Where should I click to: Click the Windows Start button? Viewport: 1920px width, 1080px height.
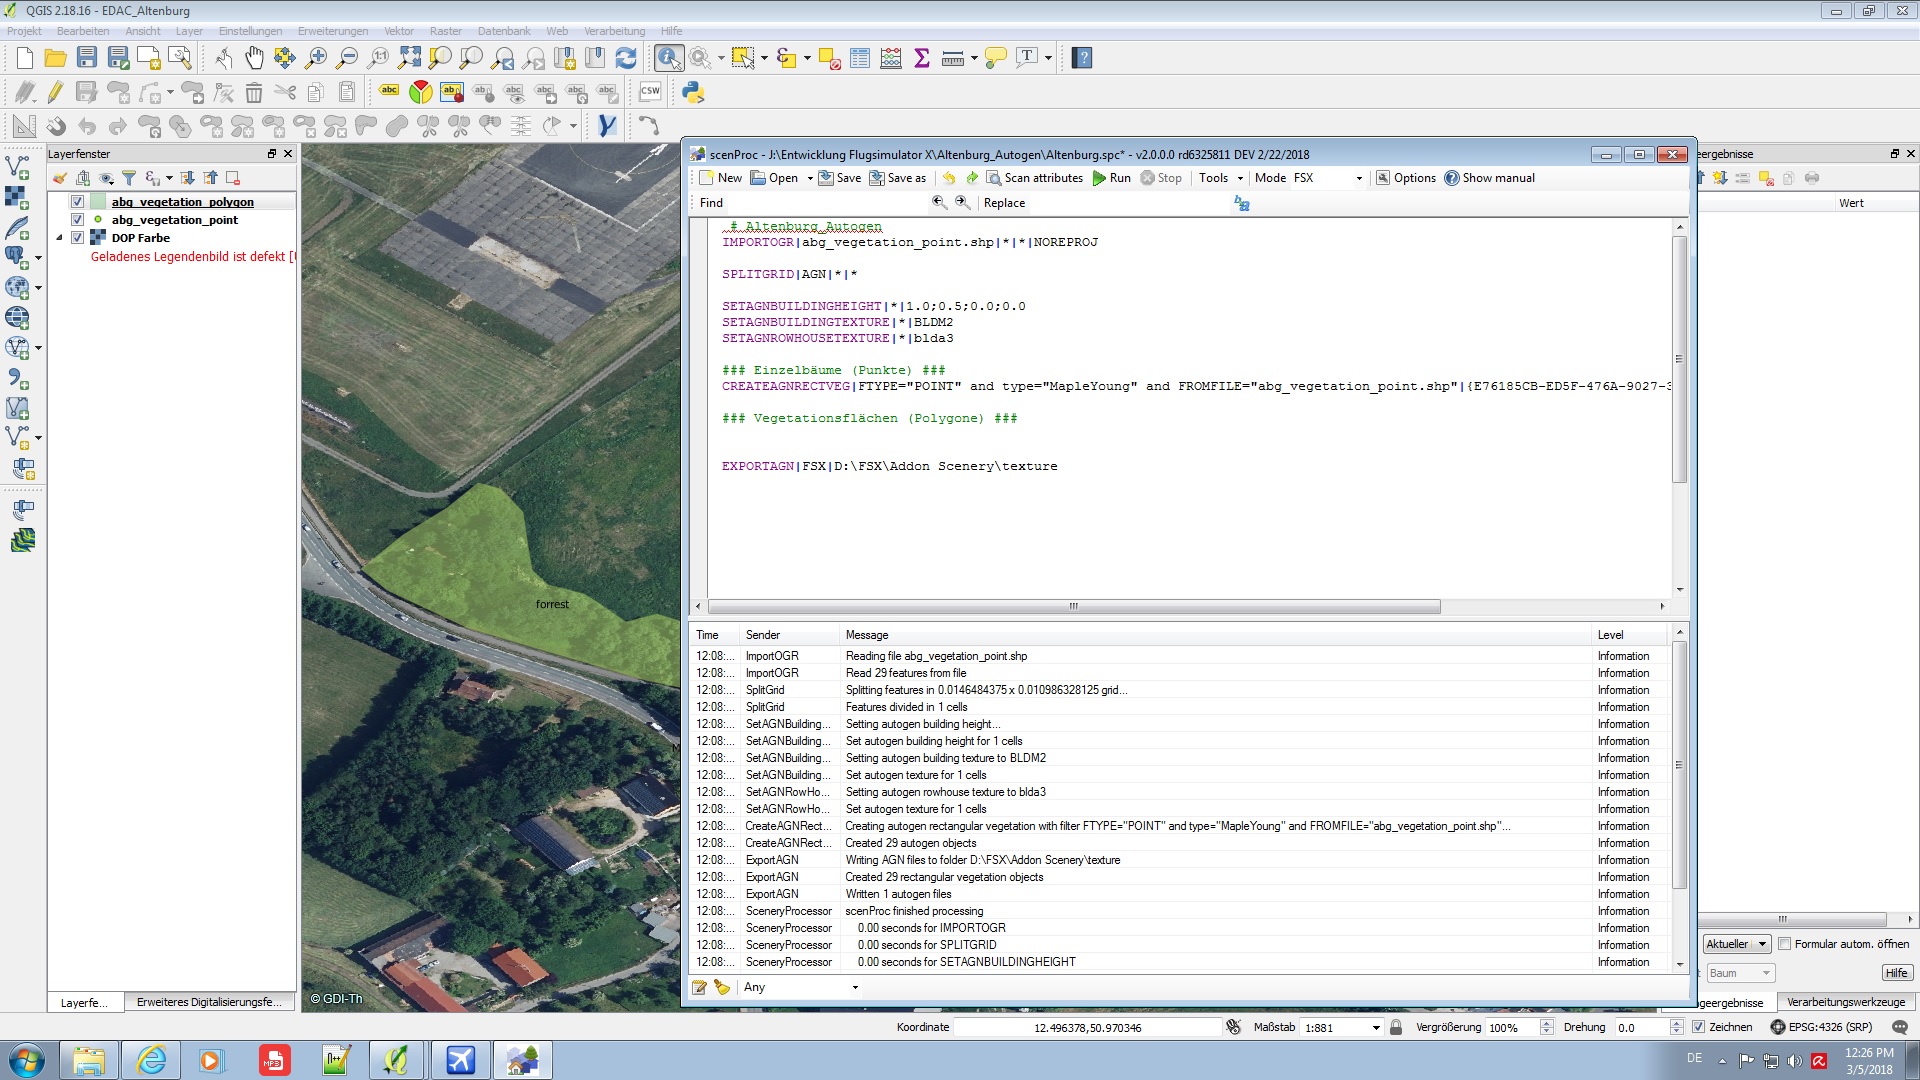(x=26, y=1060)
